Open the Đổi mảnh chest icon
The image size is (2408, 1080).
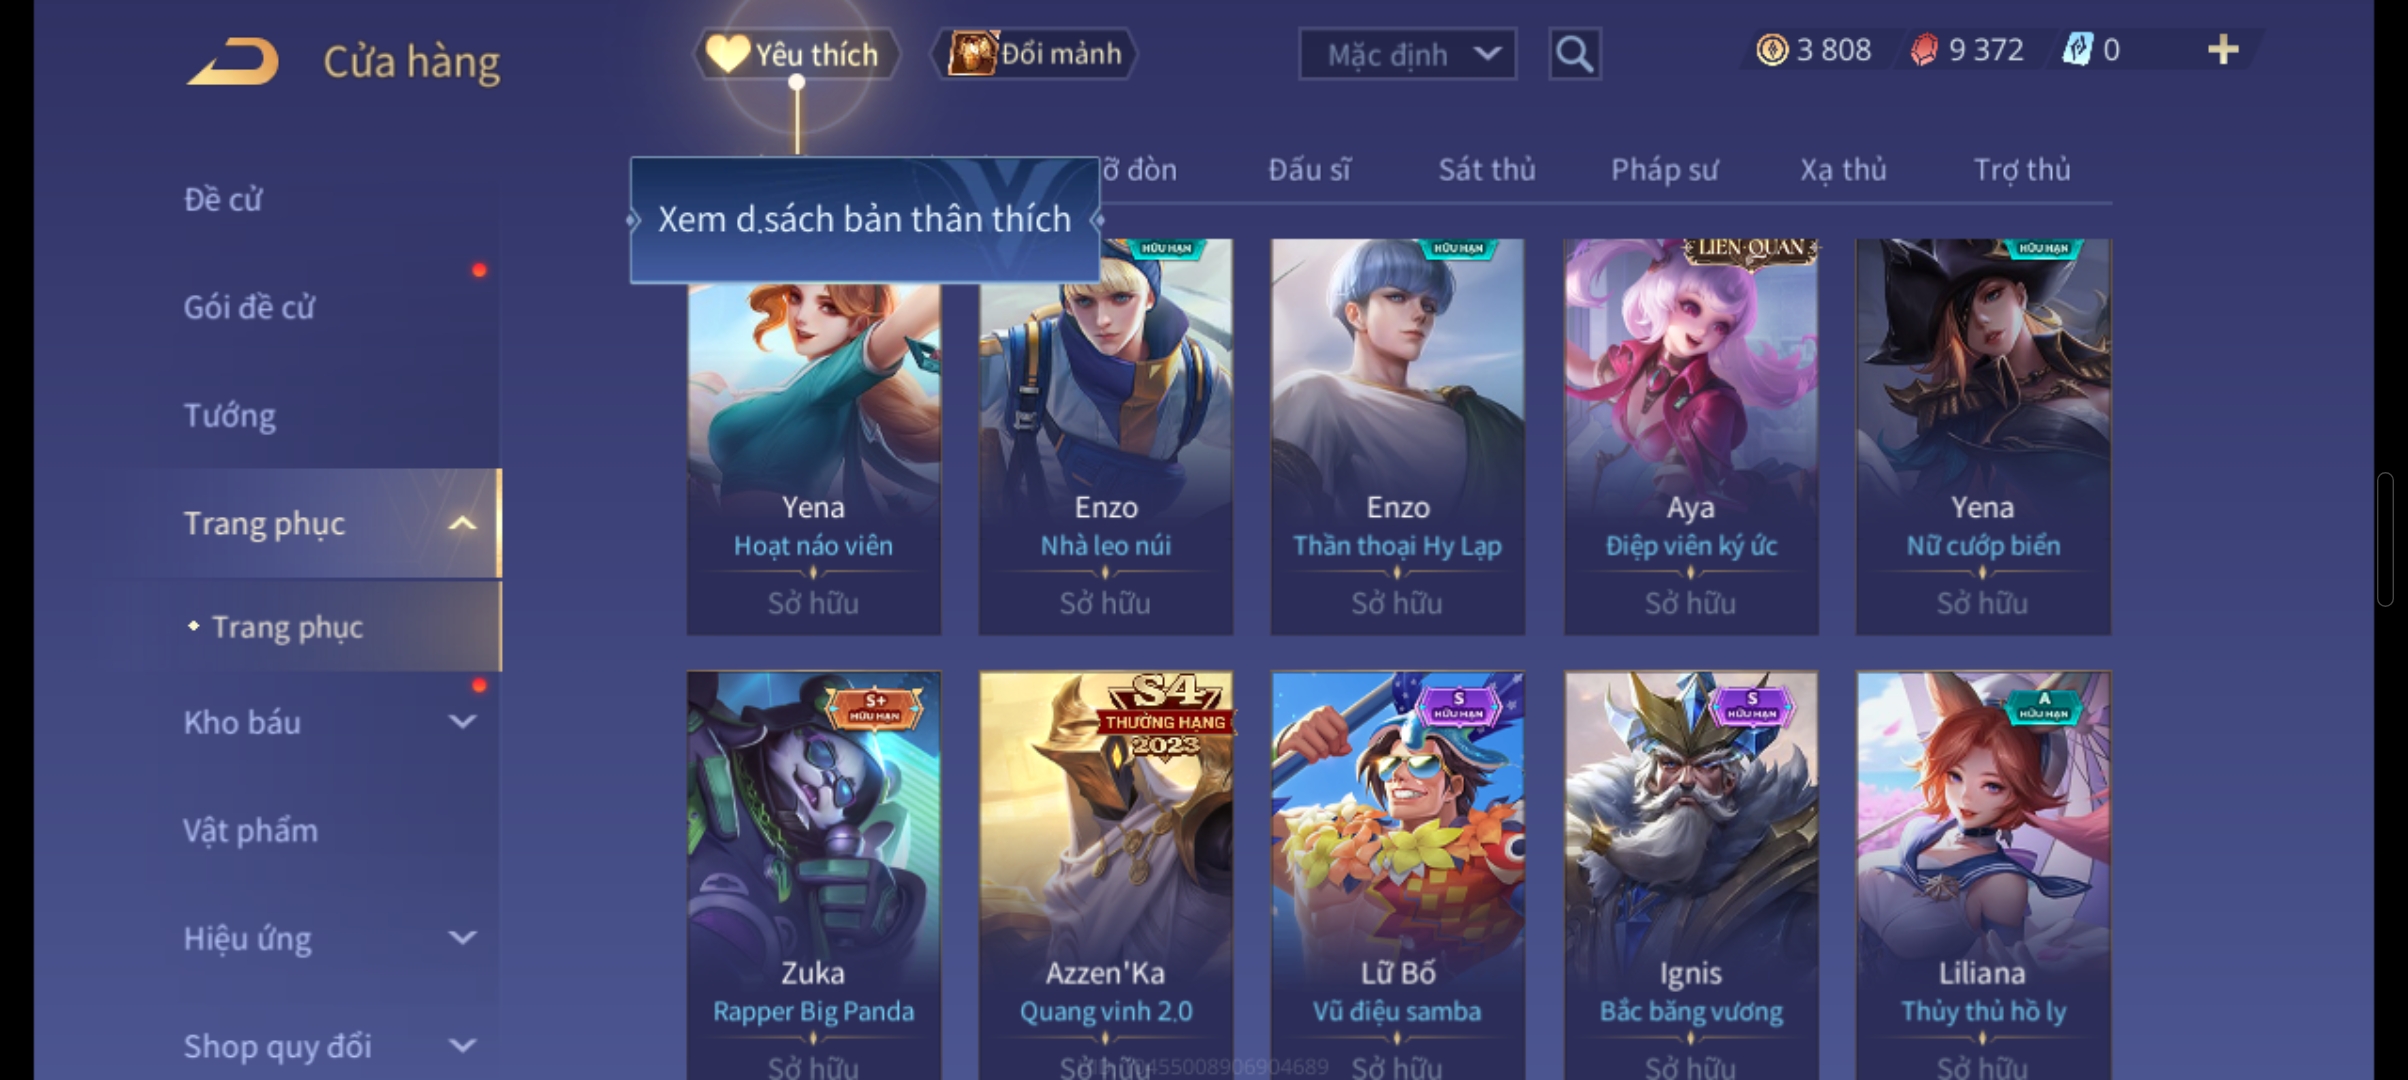click(973, 54)
